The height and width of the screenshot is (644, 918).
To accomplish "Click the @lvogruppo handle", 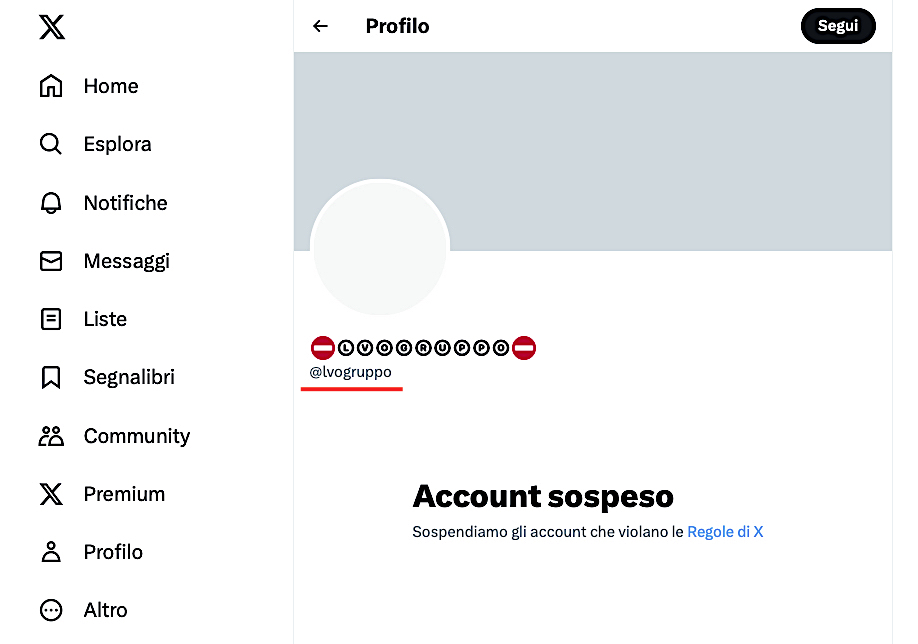I will [350, 372].
